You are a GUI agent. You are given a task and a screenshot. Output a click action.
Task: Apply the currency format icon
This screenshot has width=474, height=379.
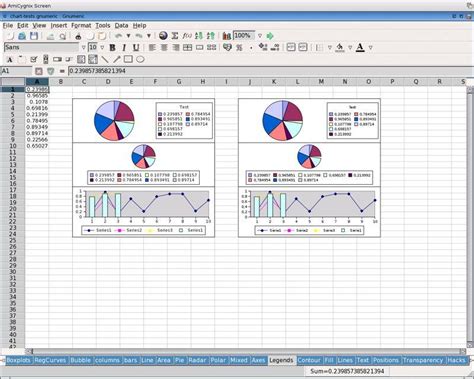(227, 48)
